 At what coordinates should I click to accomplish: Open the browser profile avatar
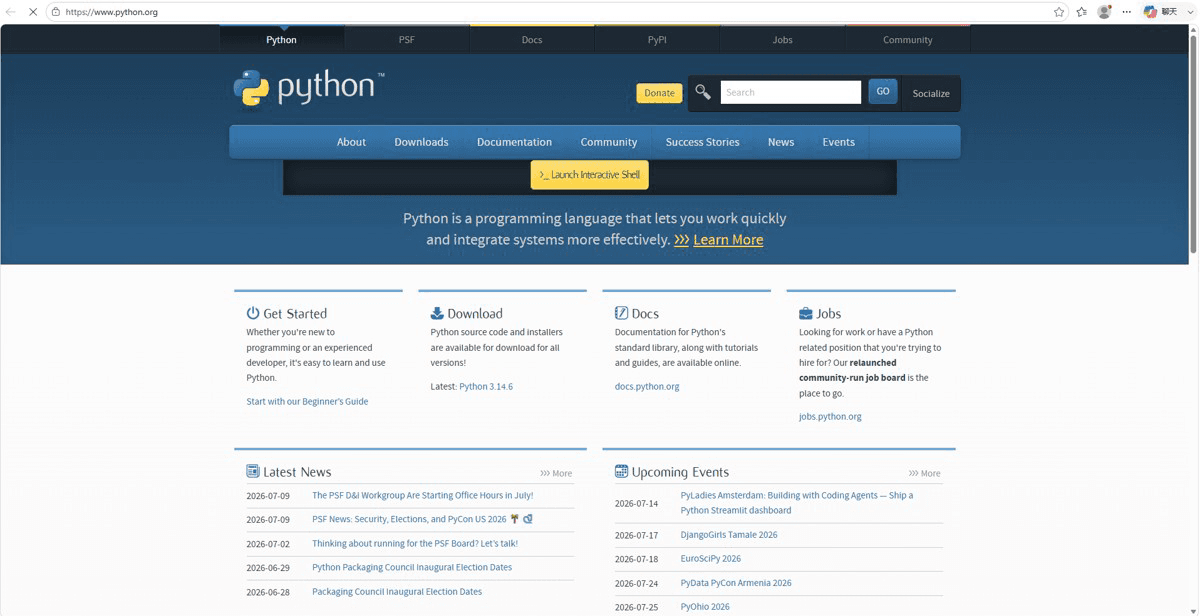click(1104, 12)
